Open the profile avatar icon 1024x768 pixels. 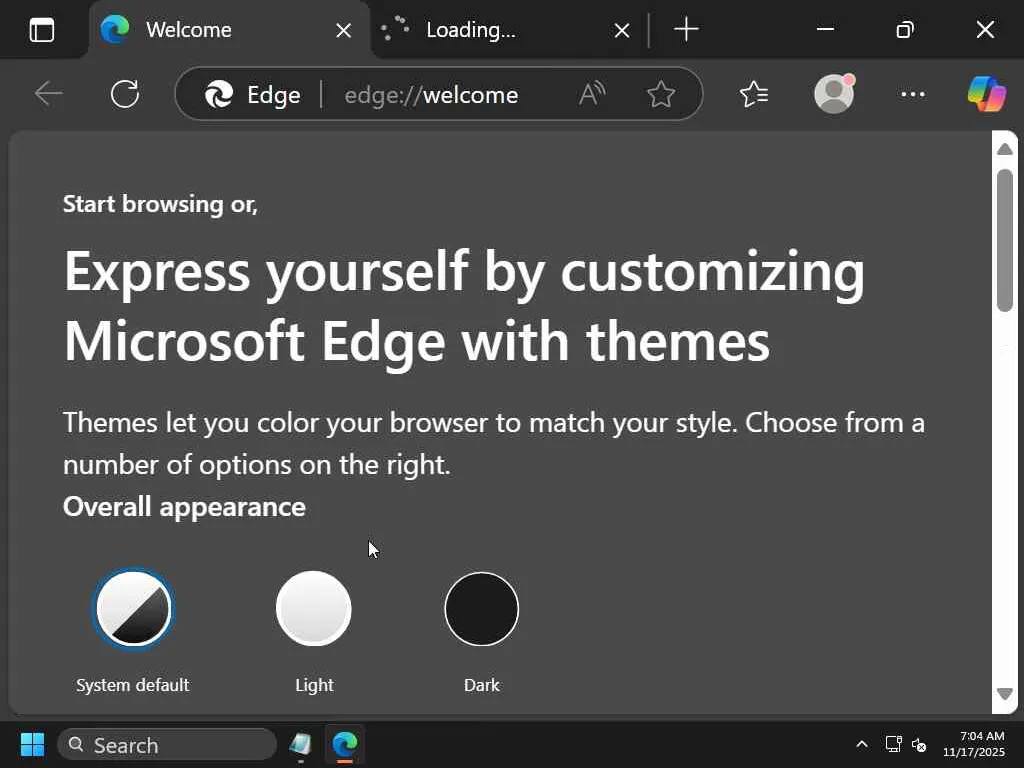pyautogui.click(x=834, y=94)
